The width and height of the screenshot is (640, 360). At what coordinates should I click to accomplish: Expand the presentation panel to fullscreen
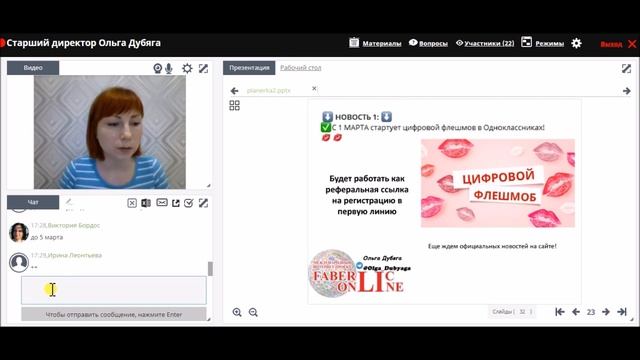point(626,69)
